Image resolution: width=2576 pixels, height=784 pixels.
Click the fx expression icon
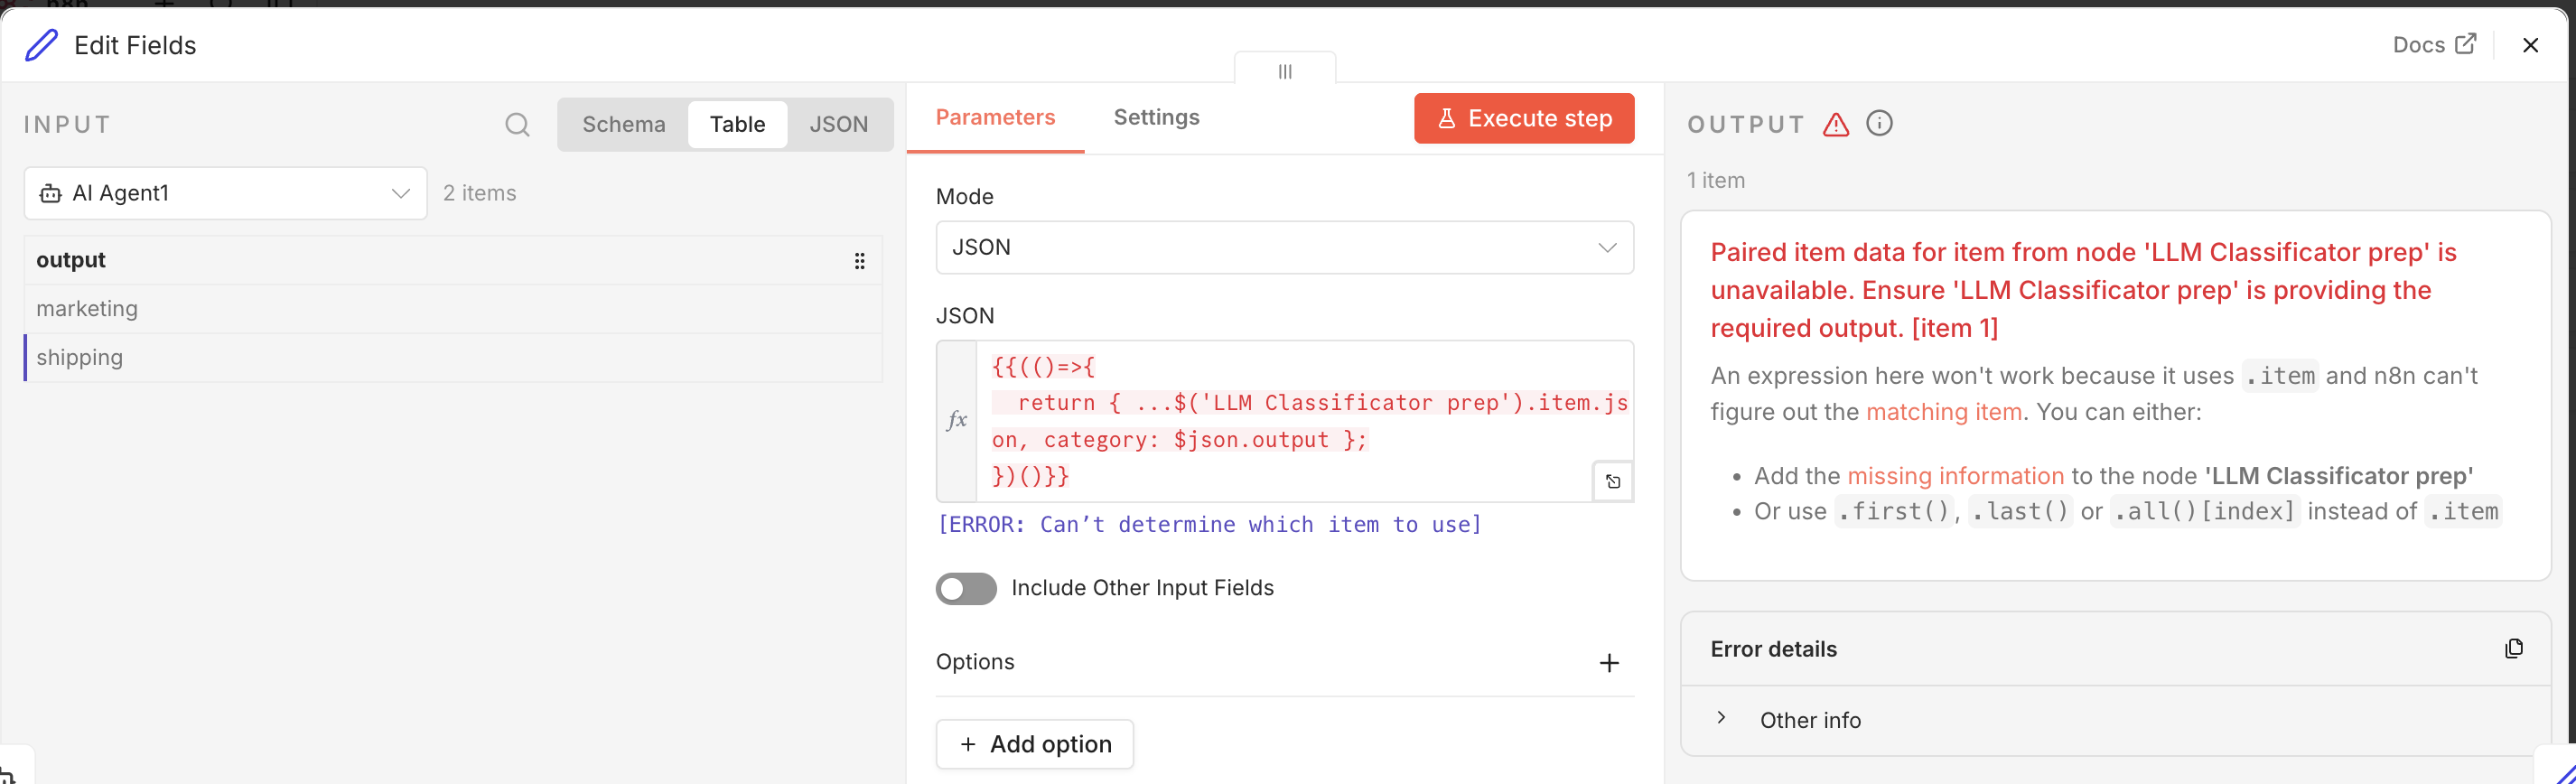(956, 420)
